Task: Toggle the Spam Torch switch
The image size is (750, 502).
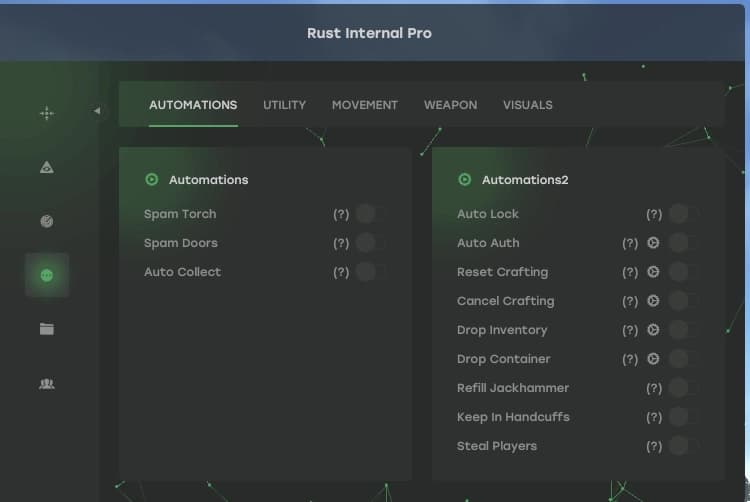Action: coord(366,214)
